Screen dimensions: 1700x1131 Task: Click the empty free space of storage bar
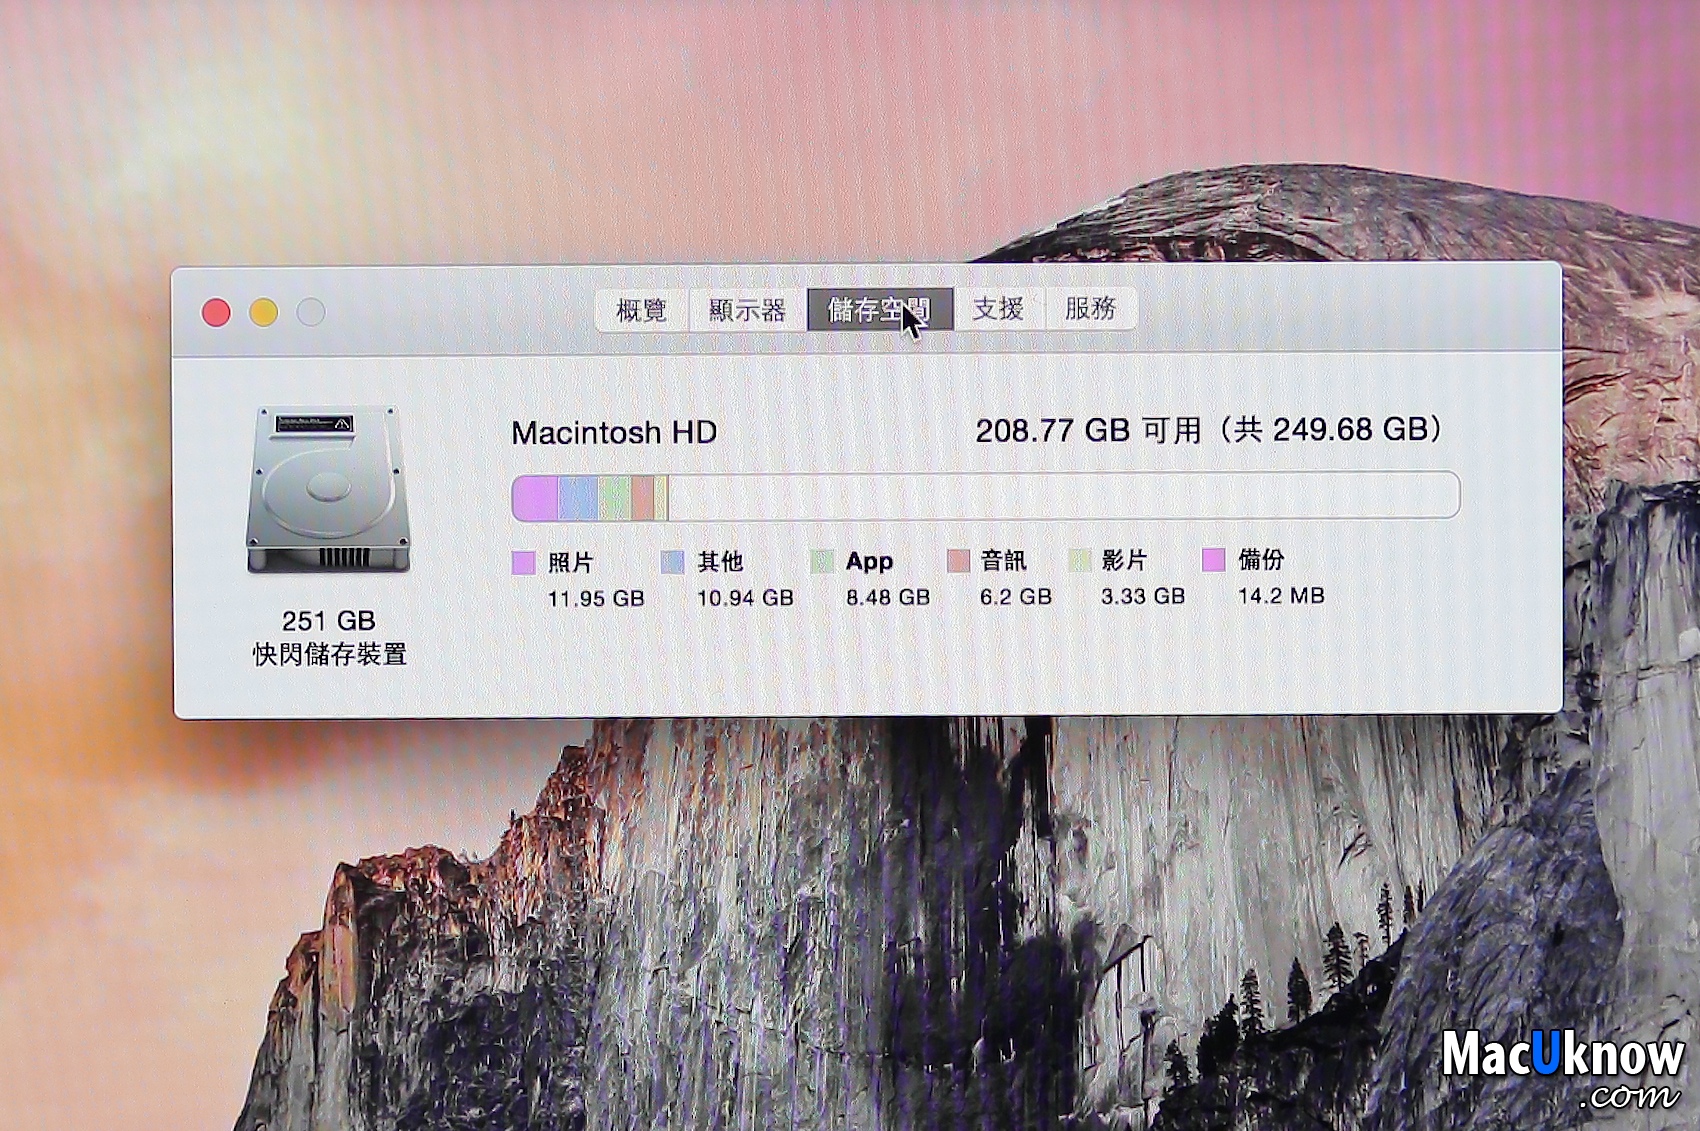tap(1060, 495)
